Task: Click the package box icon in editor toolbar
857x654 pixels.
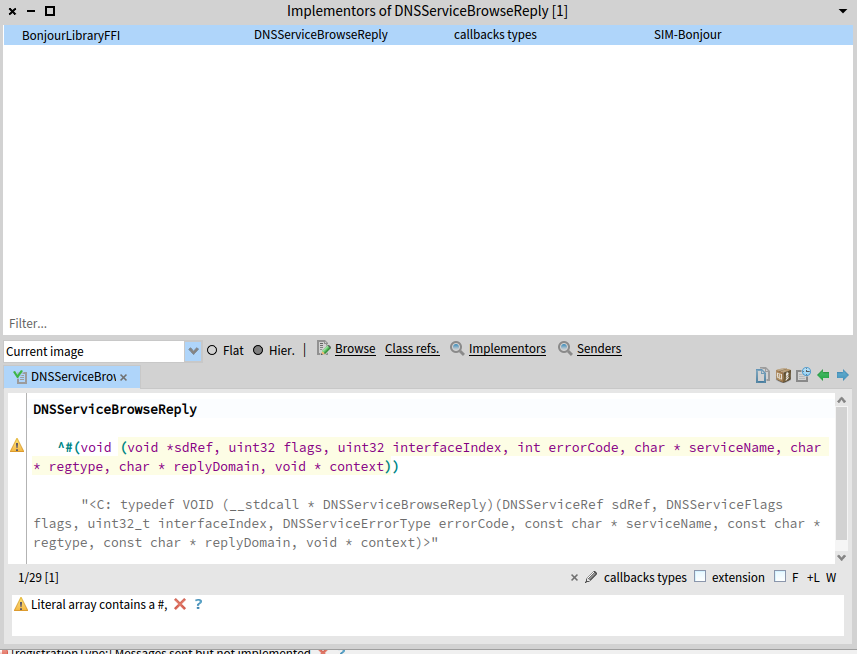Action: [783, 375]
